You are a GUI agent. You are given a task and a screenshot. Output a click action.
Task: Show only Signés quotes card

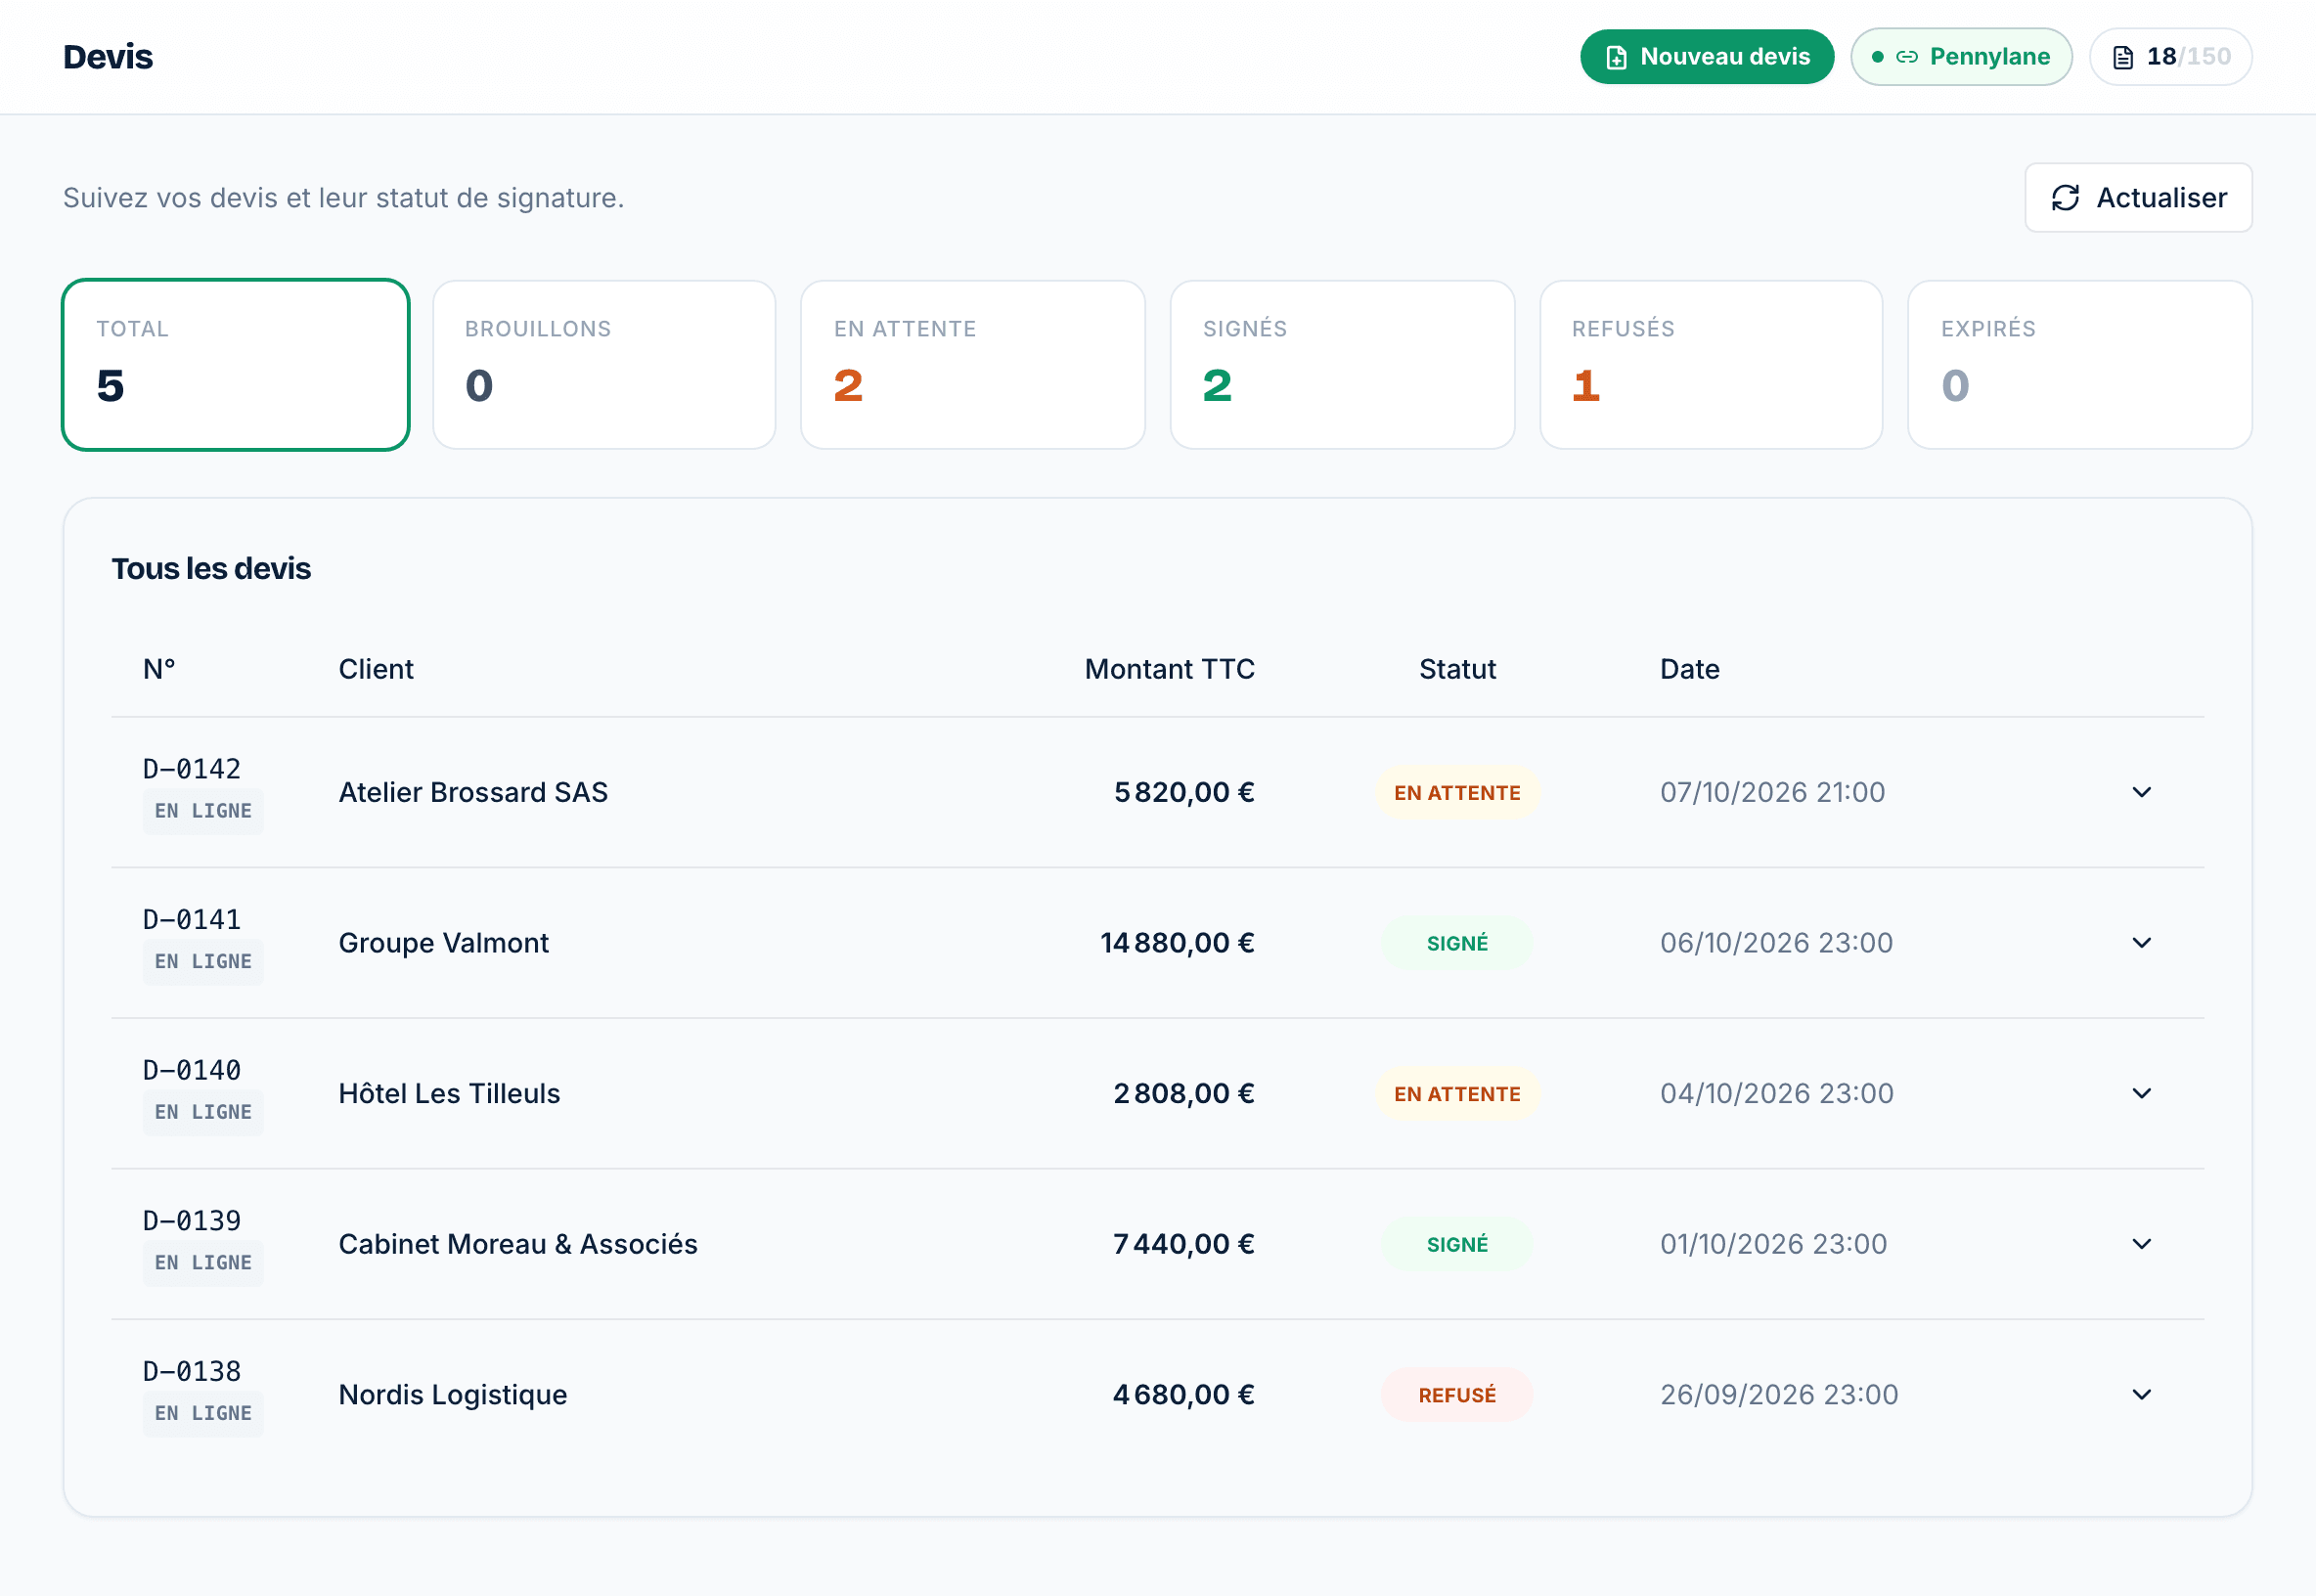tap(1342, 365)
